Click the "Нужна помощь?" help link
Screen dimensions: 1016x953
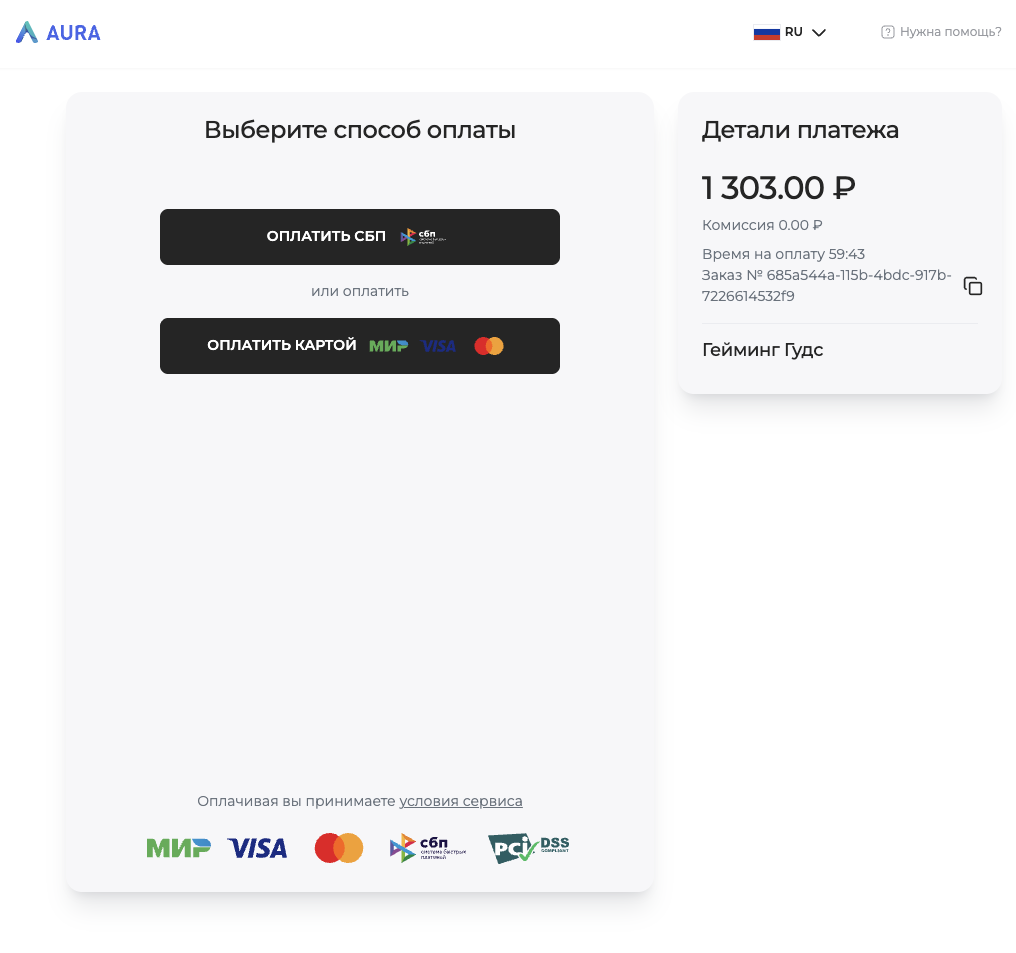tap(950, 32)
